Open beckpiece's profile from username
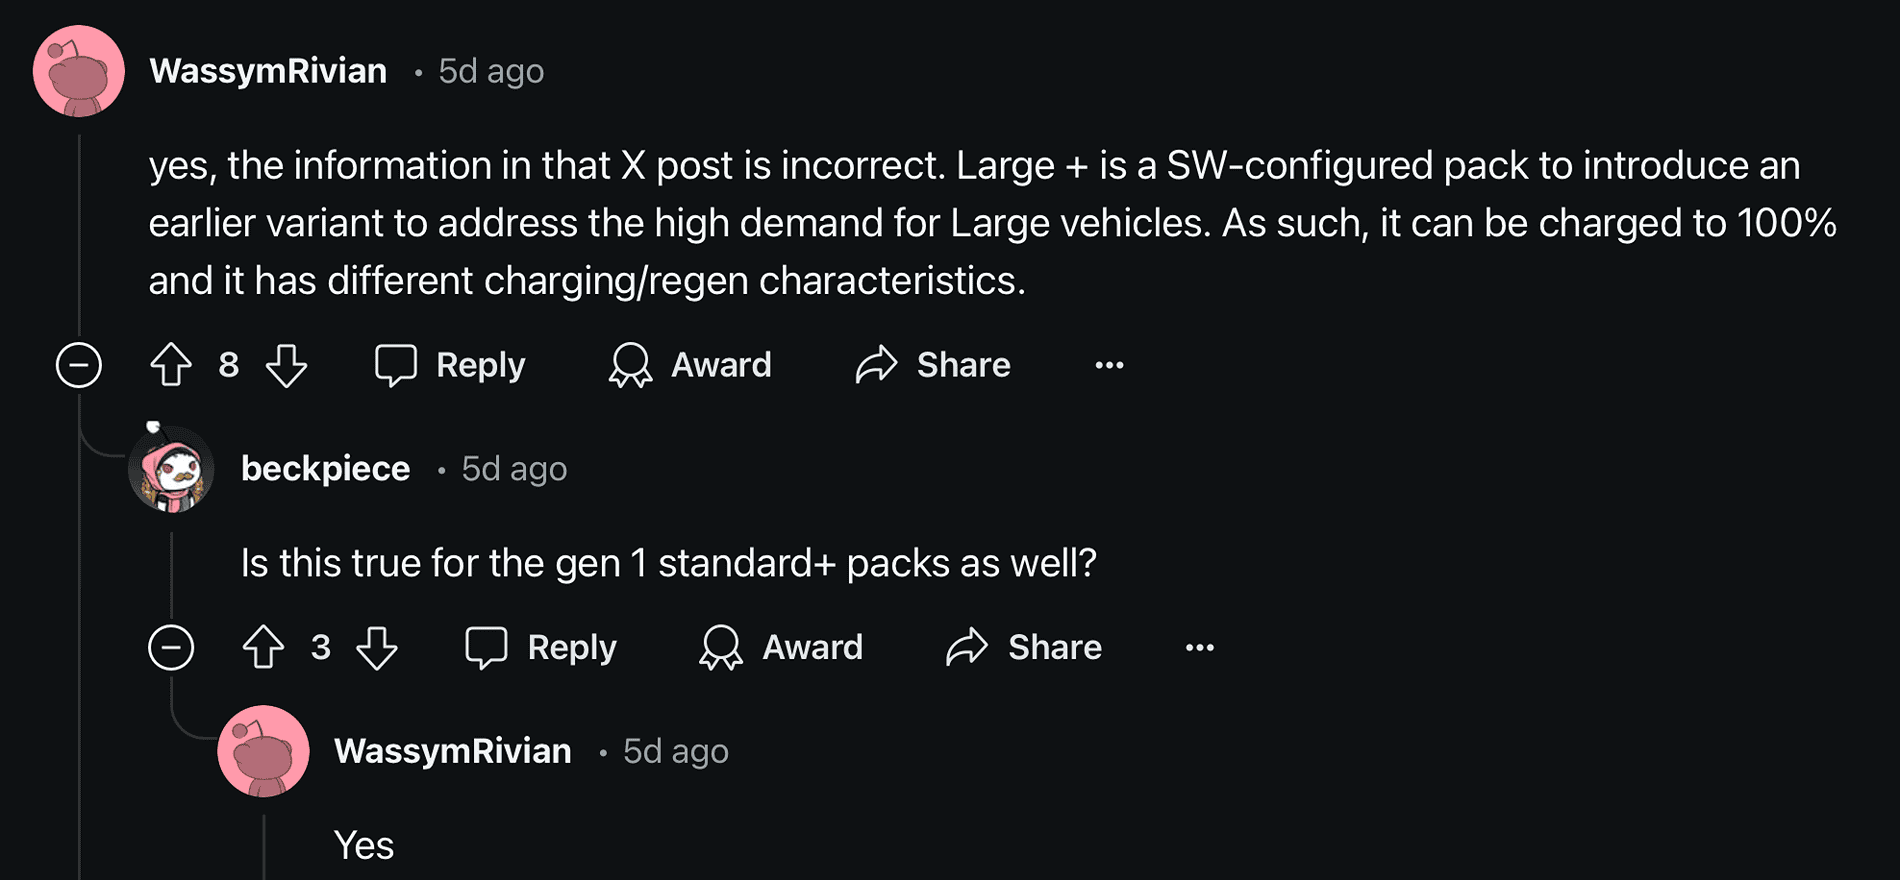 coord(325,469)
